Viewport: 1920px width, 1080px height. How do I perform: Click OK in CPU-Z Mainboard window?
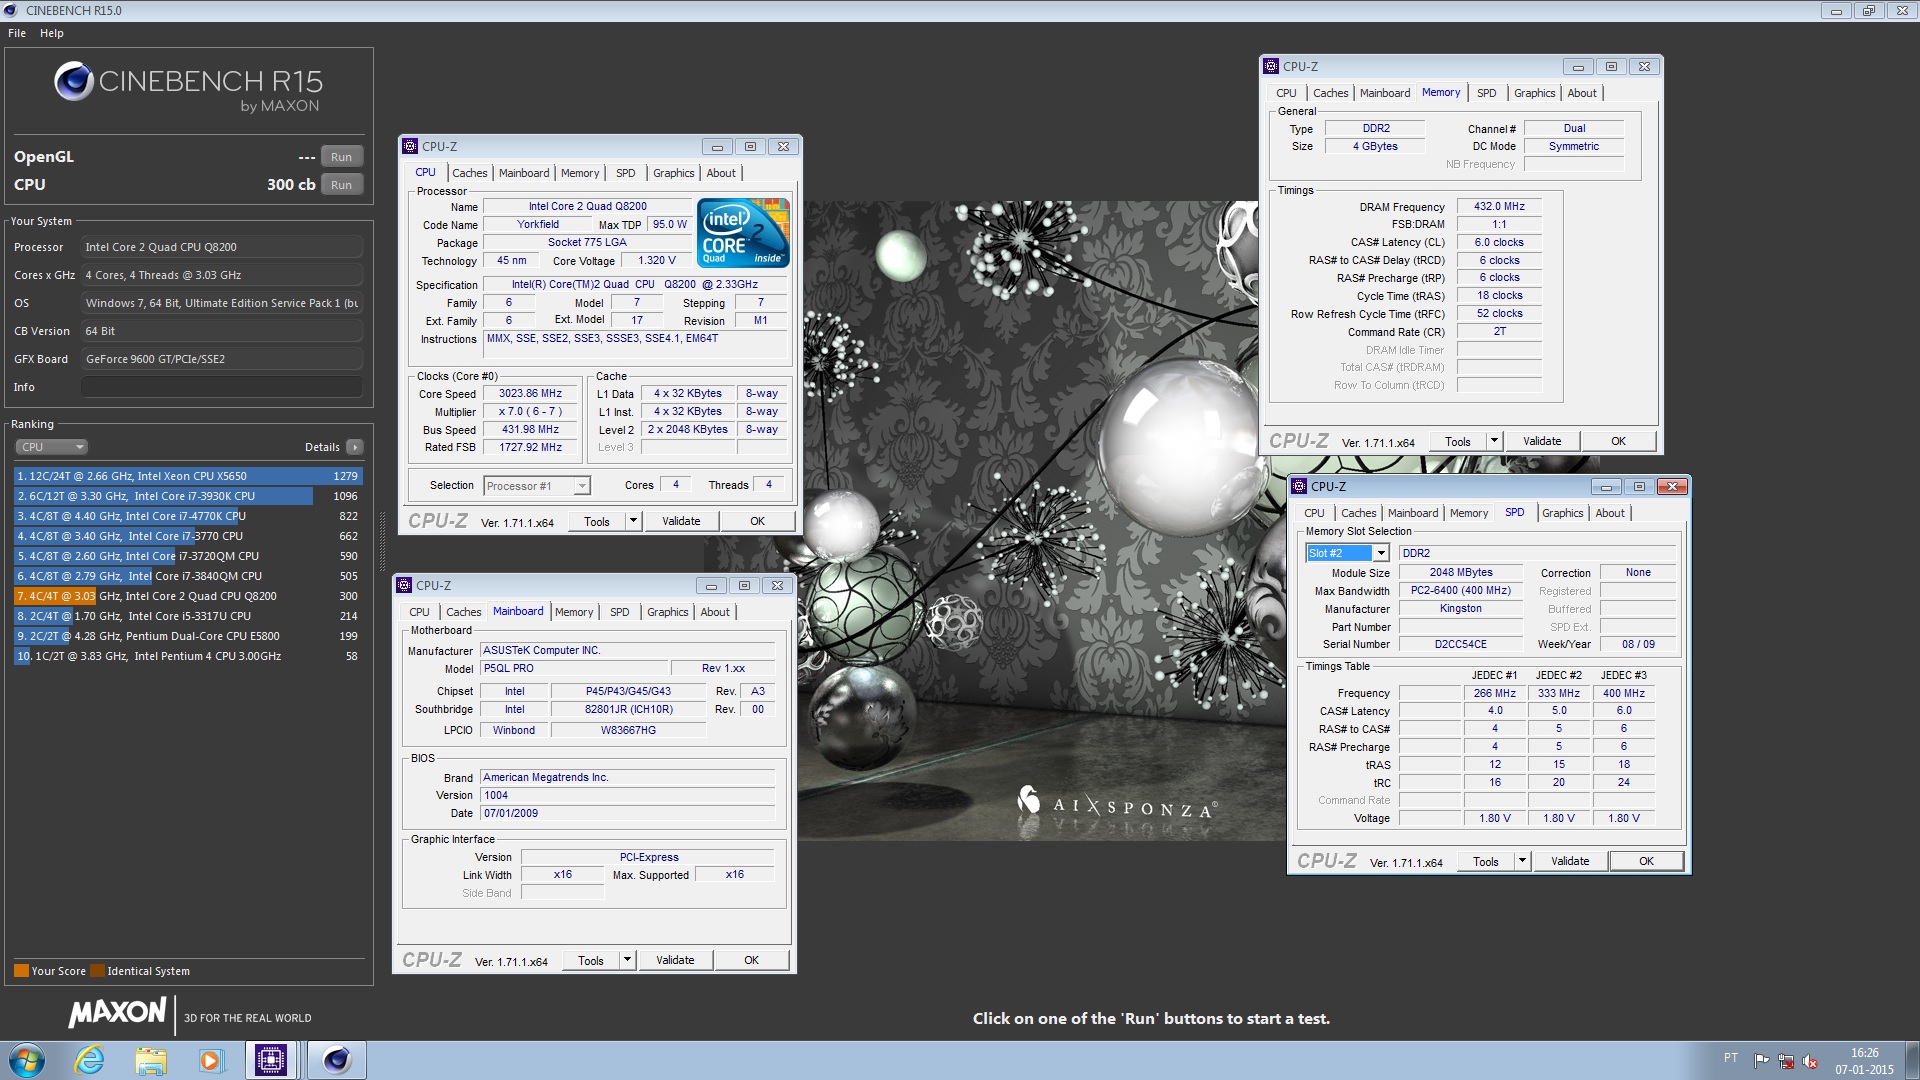[x=751, y=960]
